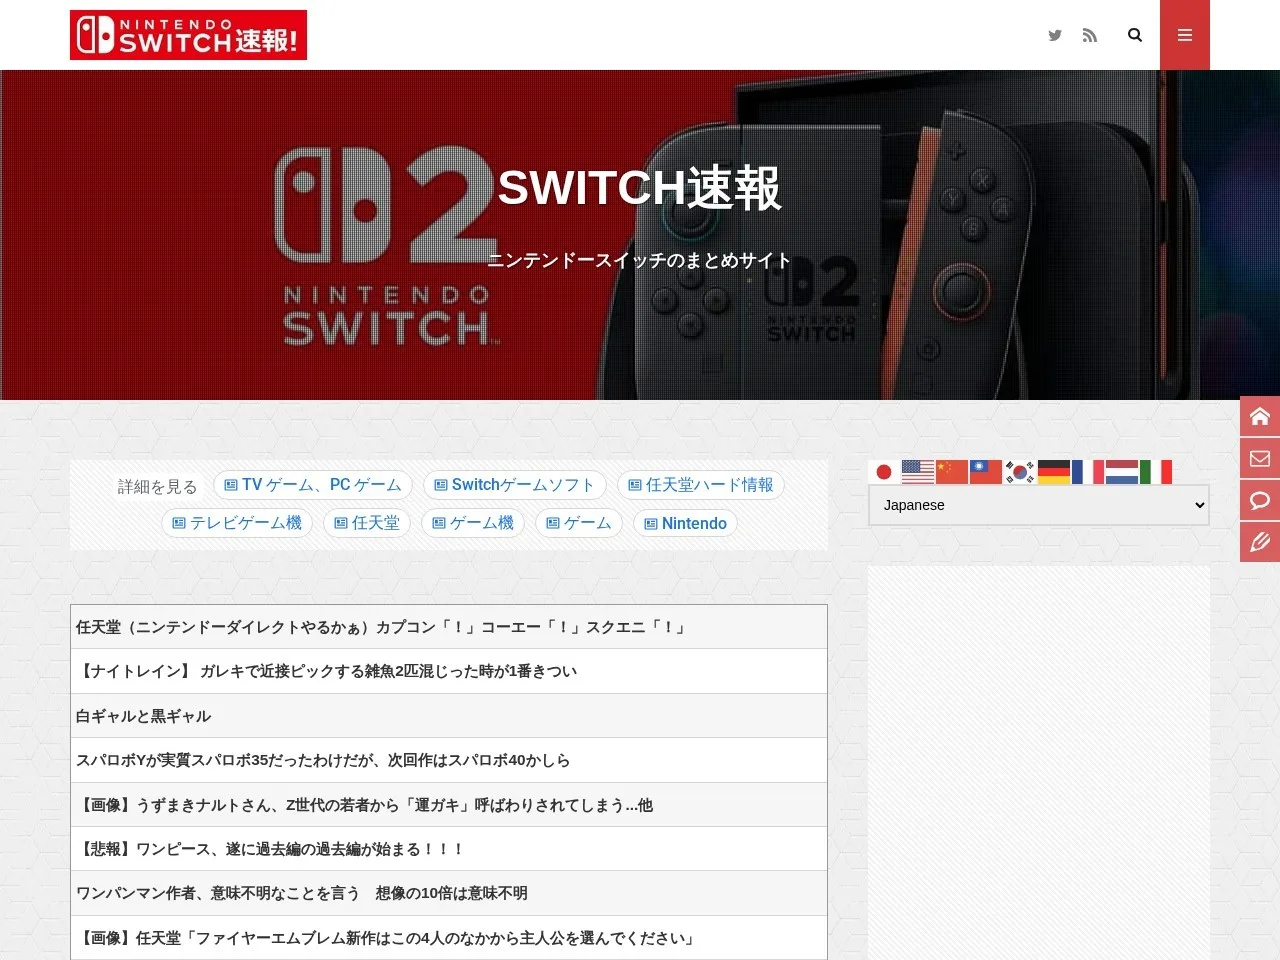Select the United States flag language
The width and height of the screenshot is (1280, 960).
coord(918,472)
